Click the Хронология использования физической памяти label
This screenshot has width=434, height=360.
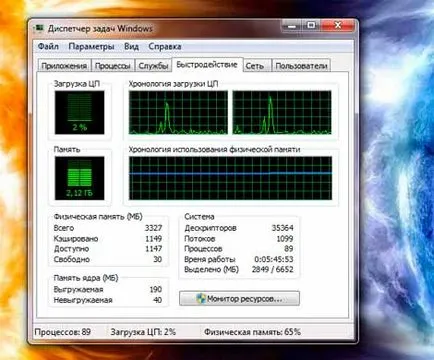214,150
